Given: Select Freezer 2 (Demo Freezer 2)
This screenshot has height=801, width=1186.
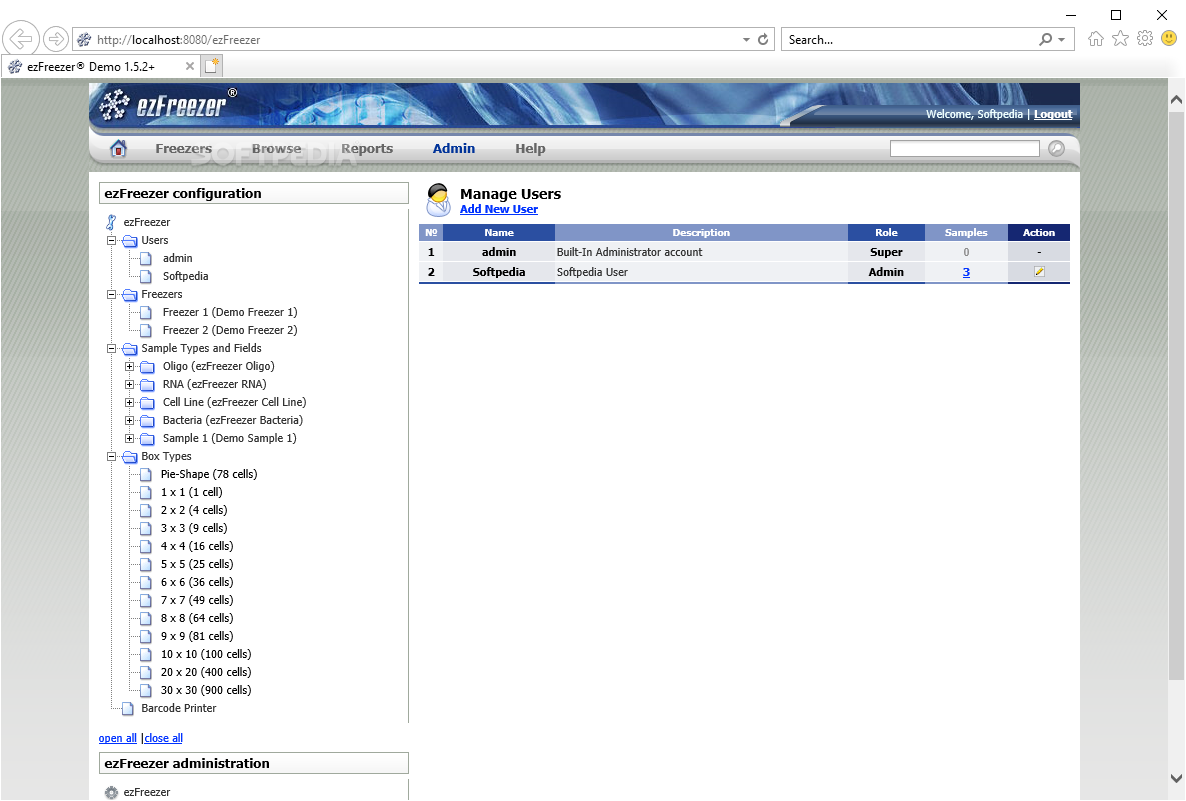Looking at the screenshot, I should 230,331.
